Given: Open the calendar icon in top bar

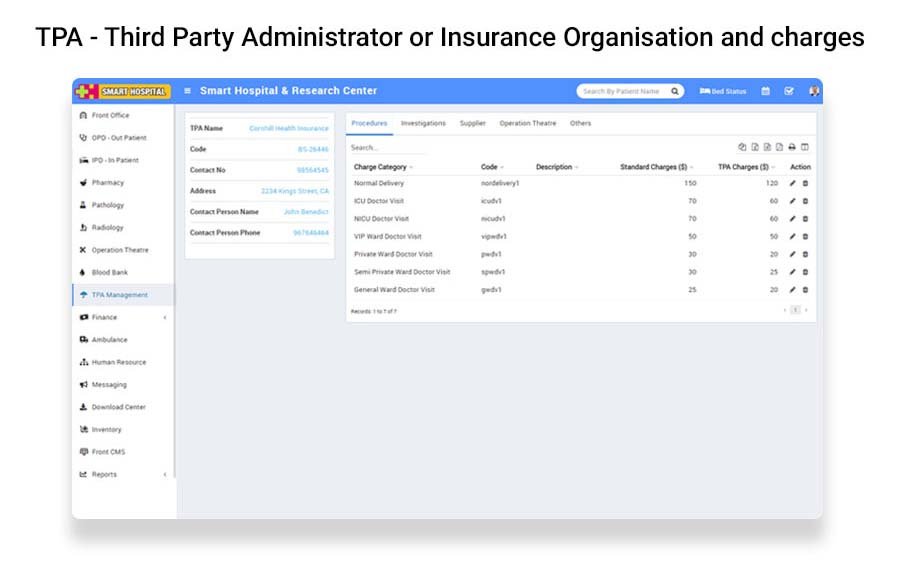Looking at the screenshot, I should tap(766, 91).
